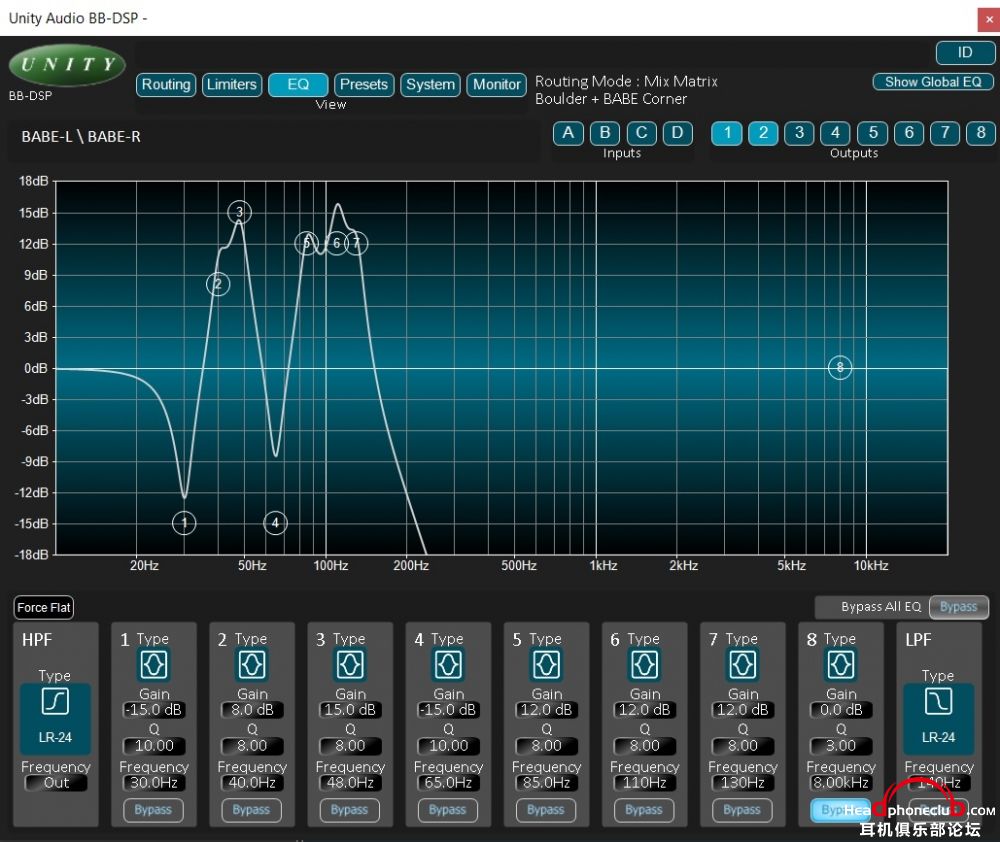Bypass EQ band 2
The height and width of the screenshot is (842, 1000).
(x=251, y=810)
